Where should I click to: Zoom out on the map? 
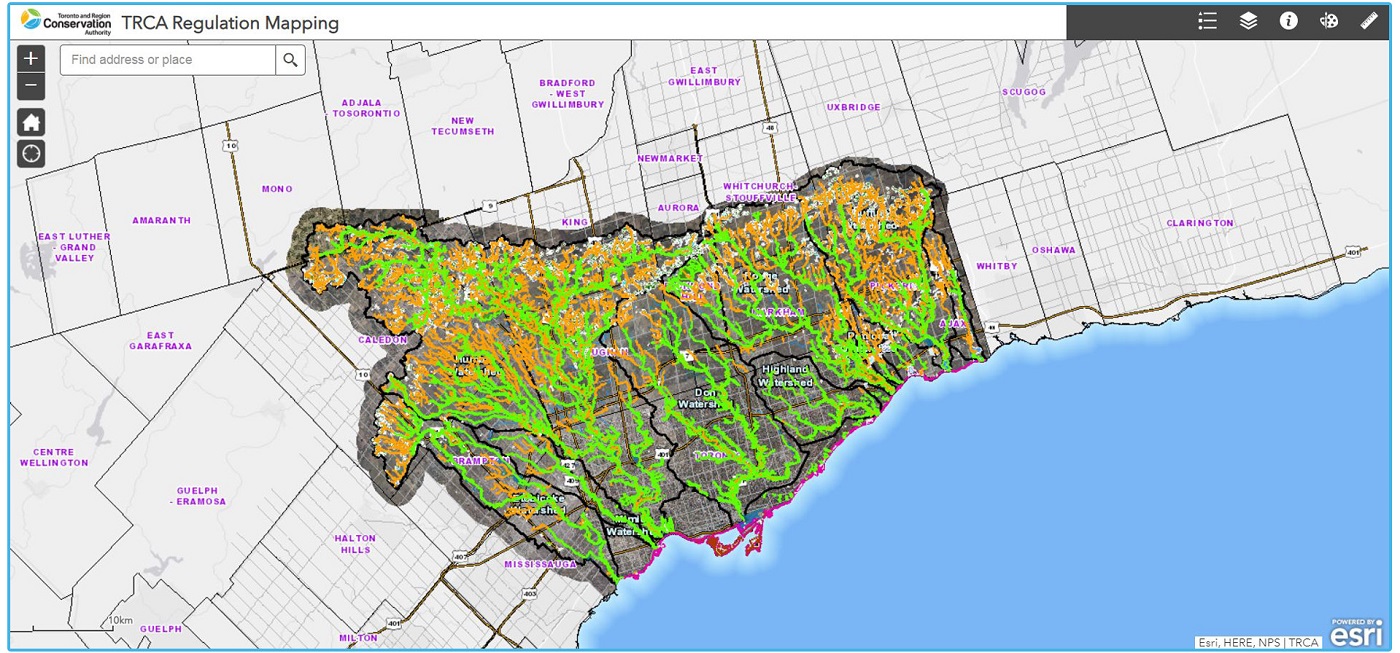point(30,86)
